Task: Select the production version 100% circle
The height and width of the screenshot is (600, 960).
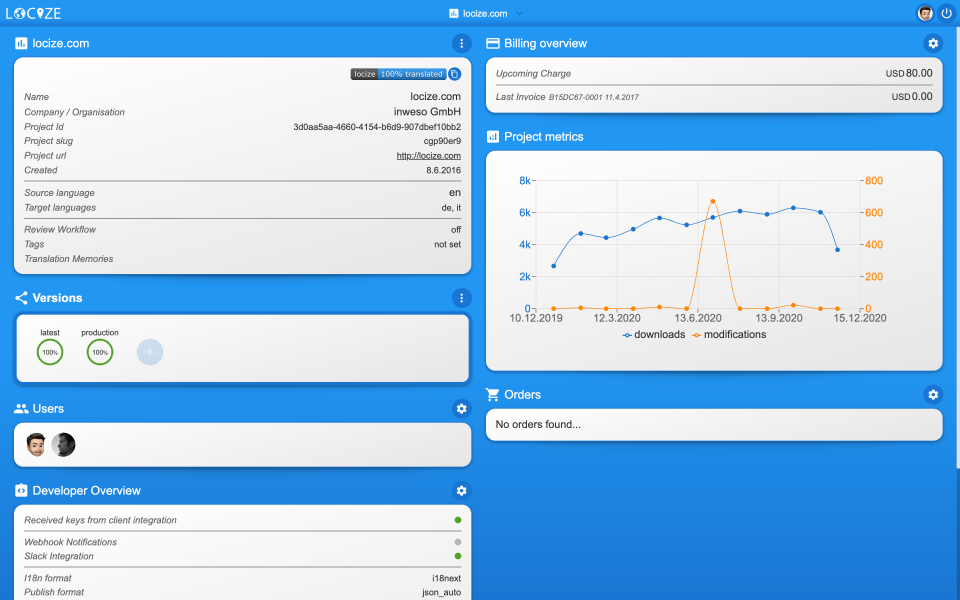Action: 100,352
